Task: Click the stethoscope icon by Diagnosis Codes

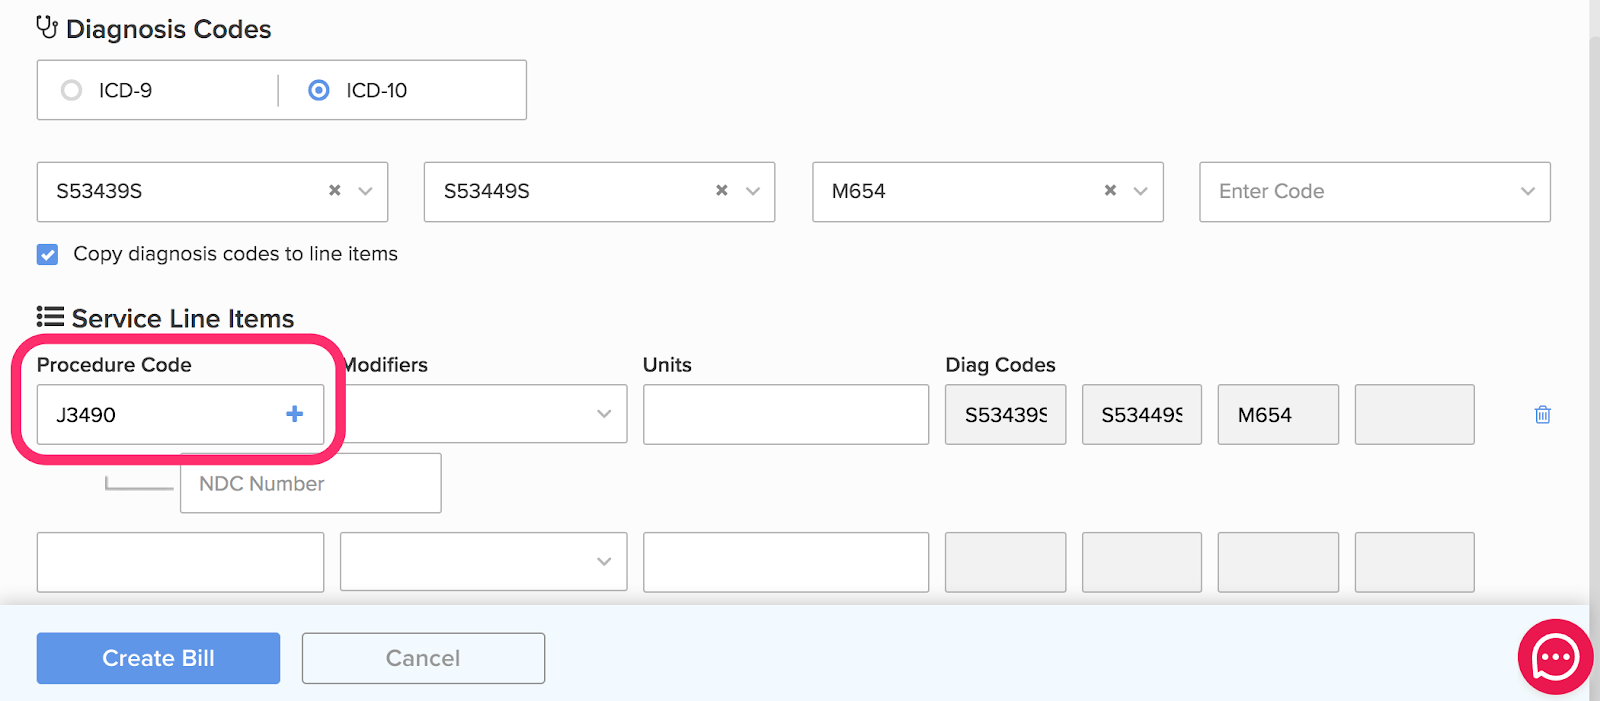Action: pyautogui.click(x=47, y=27)
